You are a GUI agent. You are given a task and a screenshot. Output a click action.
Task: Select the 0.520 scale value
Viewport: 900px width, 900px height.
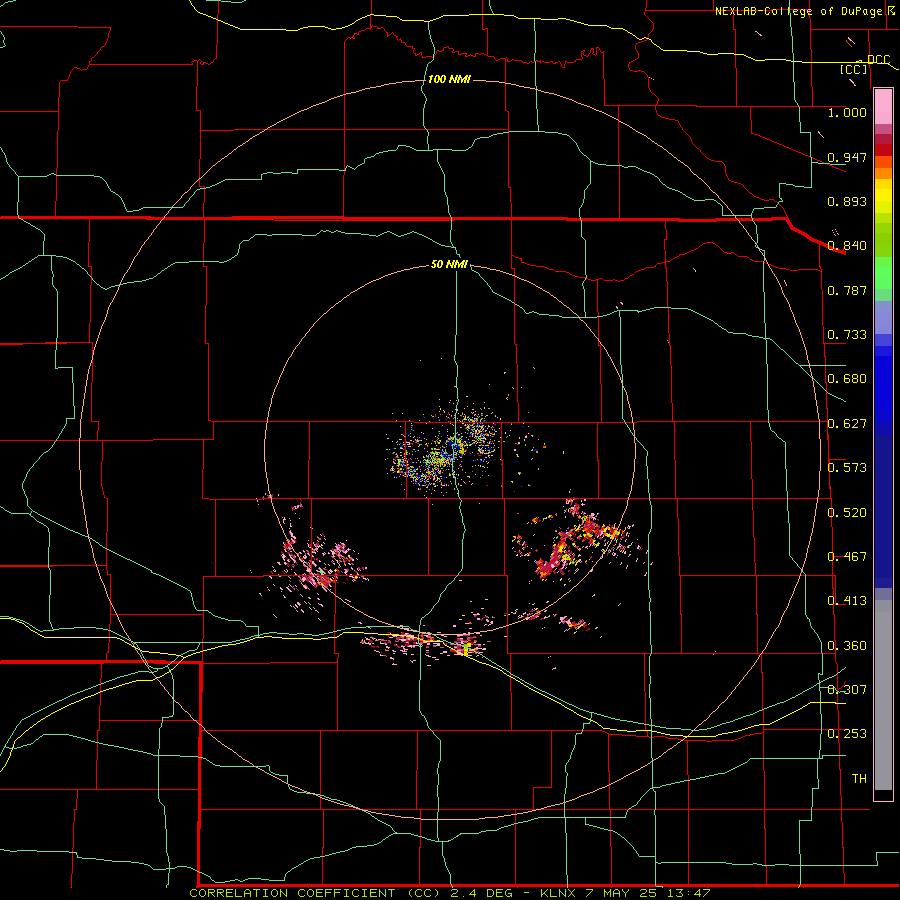[x=847, y=513]
